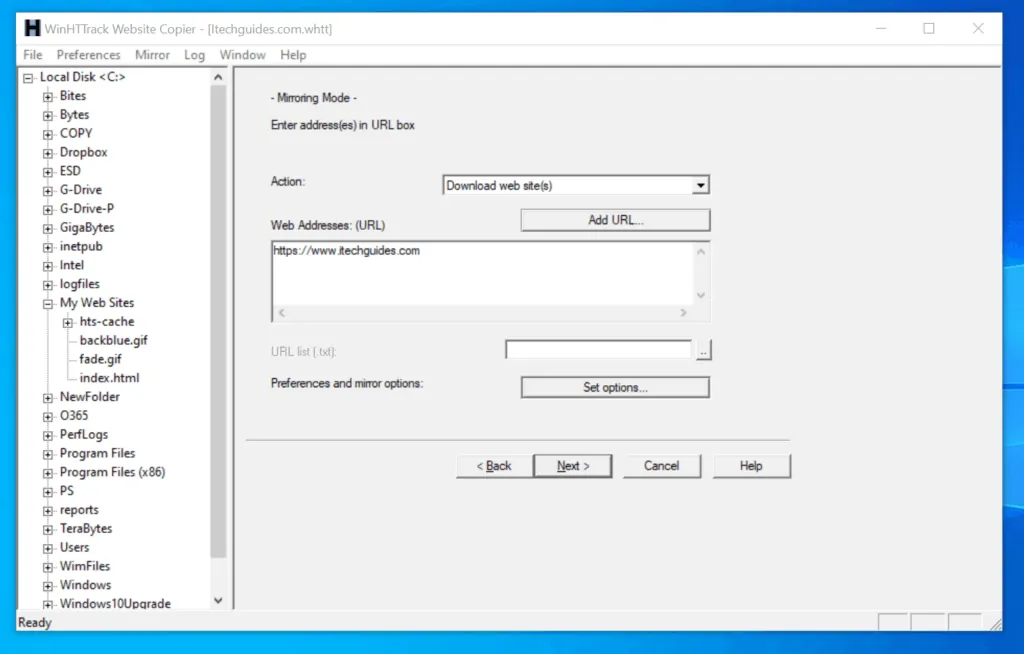Click the URL box scroll up arrow
Viewport: 1024px width, 654px height.
[x=701, y=252]
